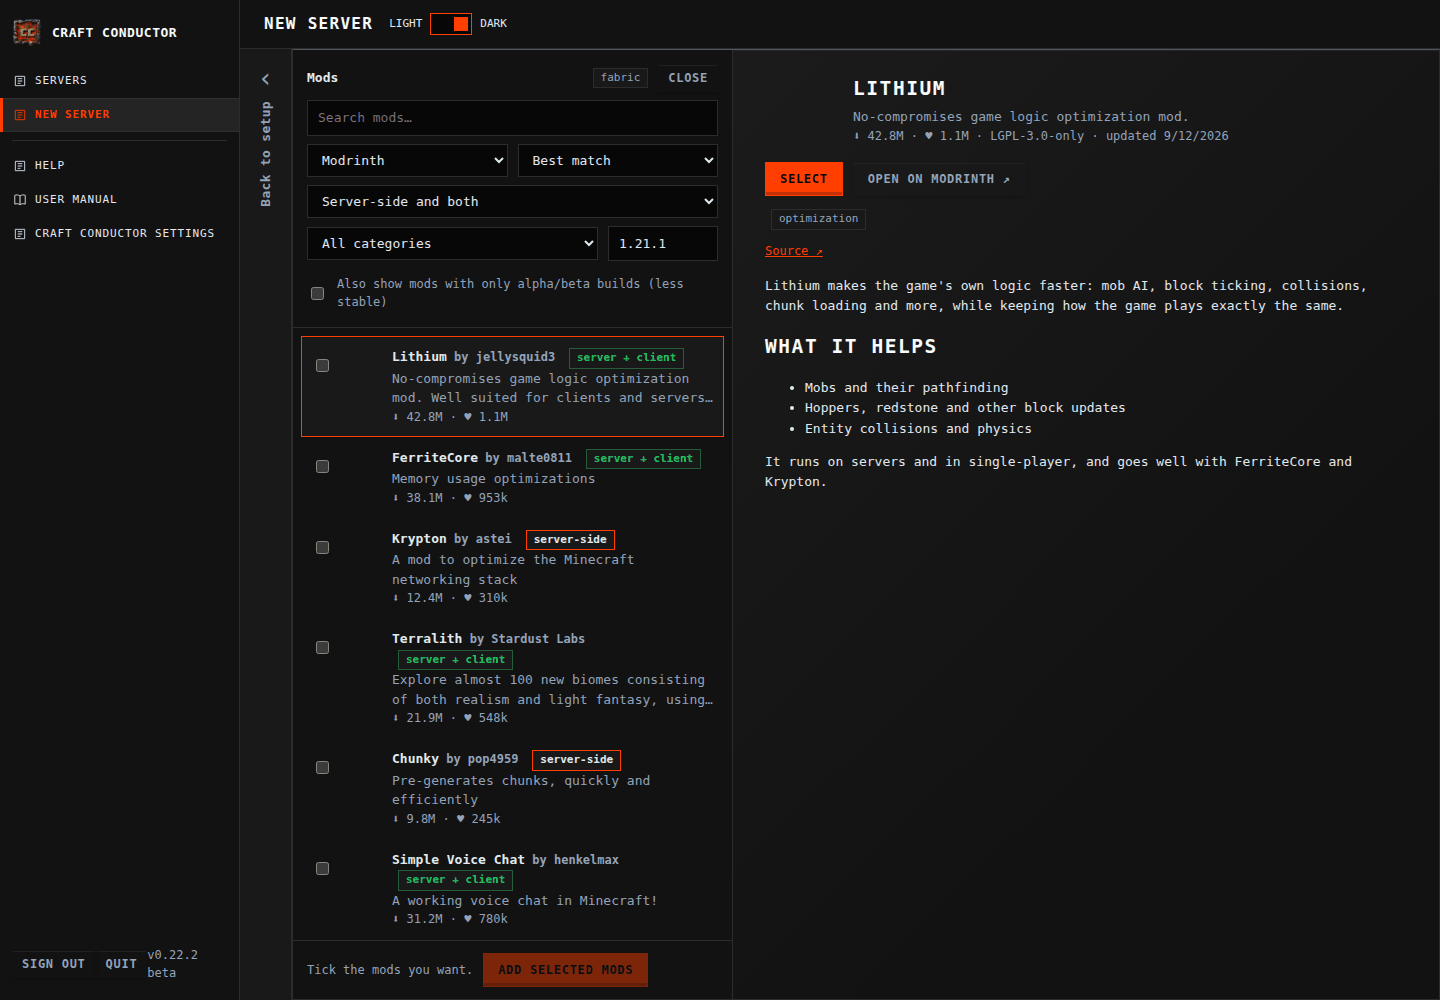Select the Chunky by pop4959 title
1440x1000 pixels.
click(455, 759)
